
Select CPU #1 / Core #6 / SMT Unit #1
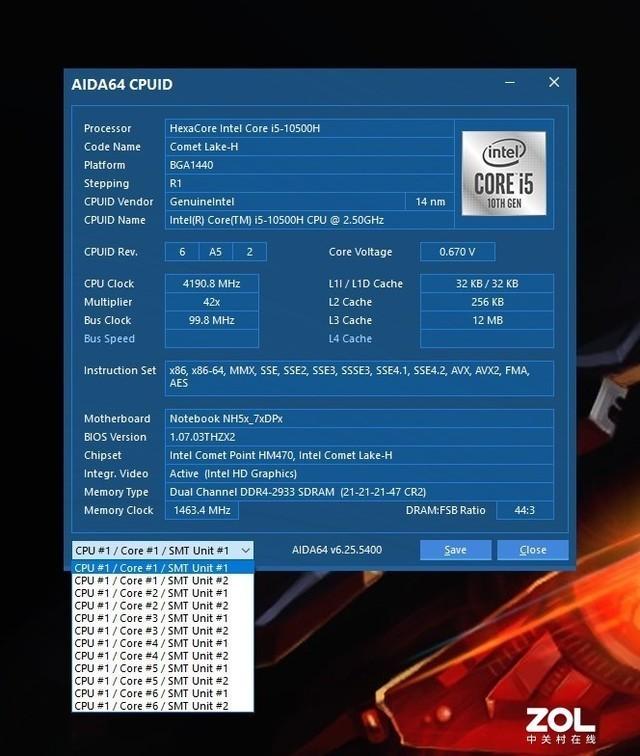point(163,693)
